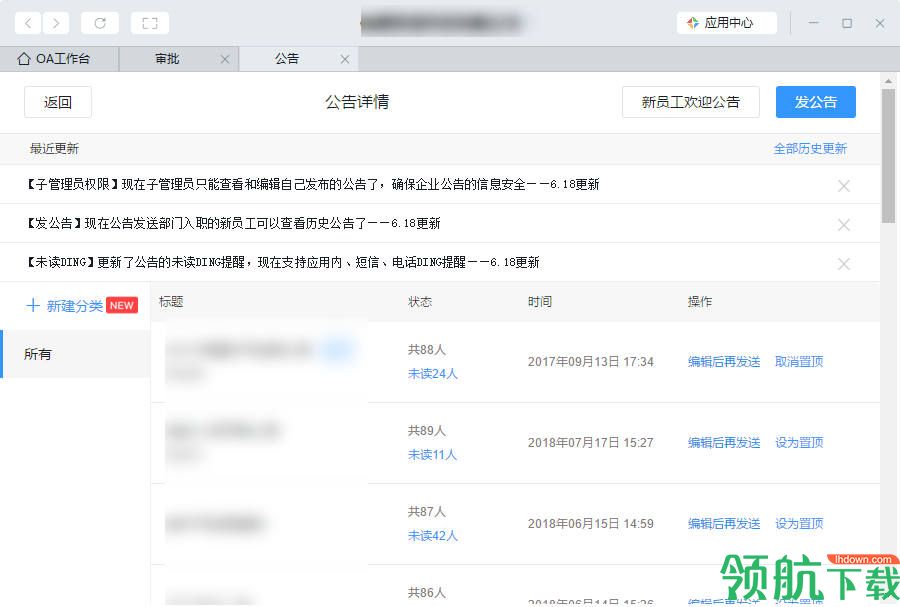
Task: Dismiss the 子管理员权限 update notice
Action: (x=844, y=186)
